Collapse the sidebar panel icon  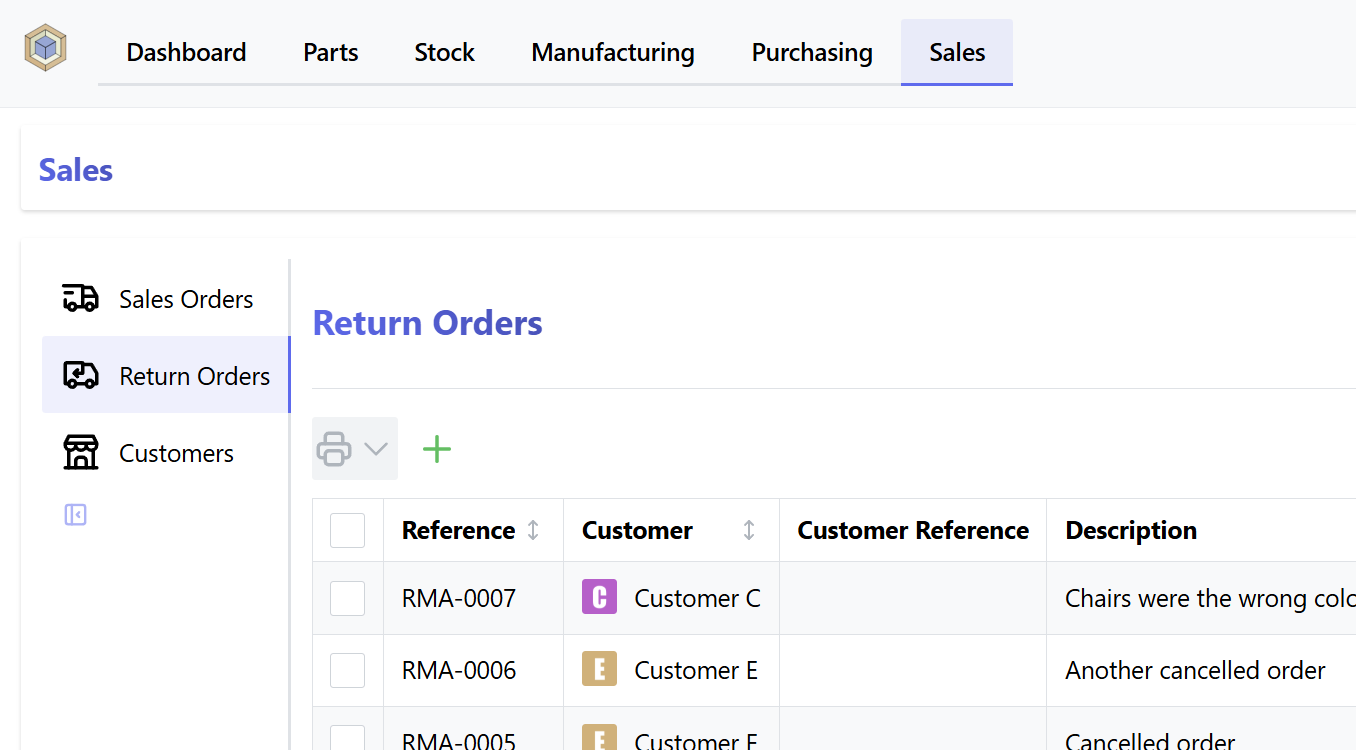75,514
